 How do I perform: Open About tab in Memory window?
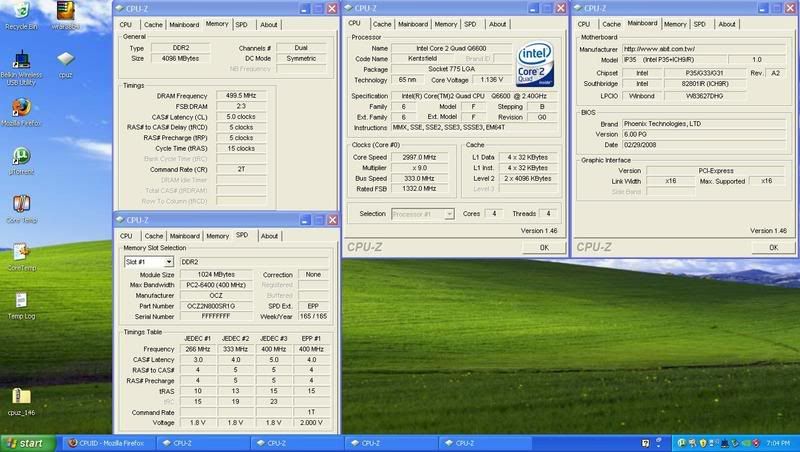pos(269,24)
